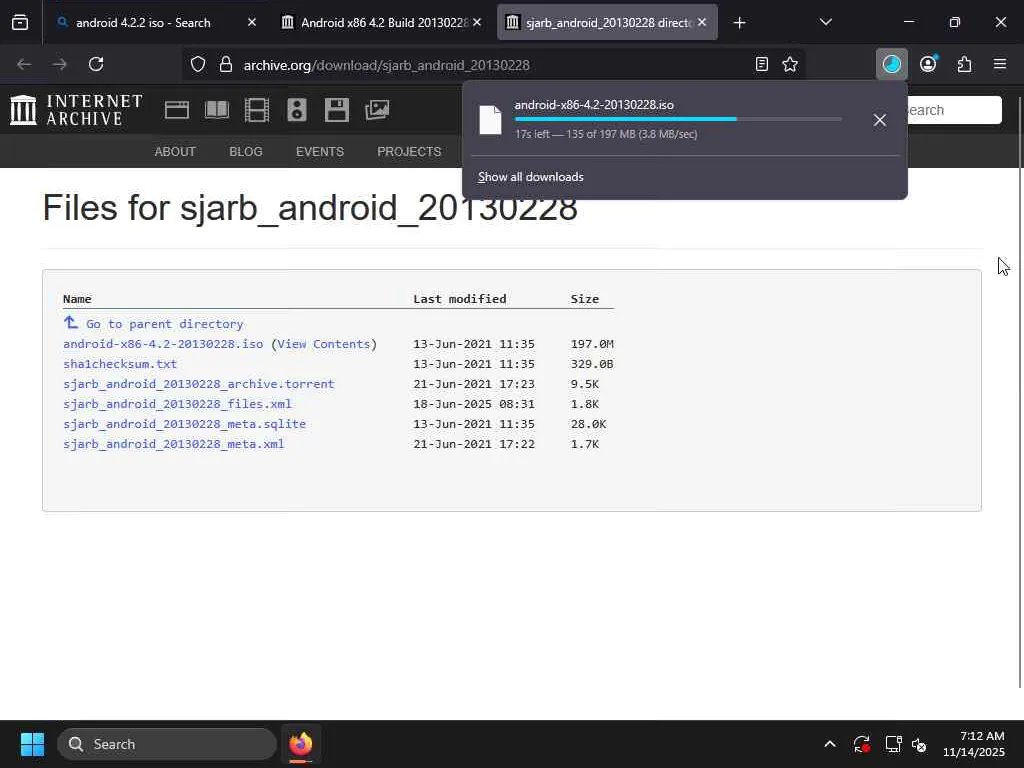The height and width of the screenshot is (768, 1024).
Task: View site security via padlock icon
Action: click(226, 64)
